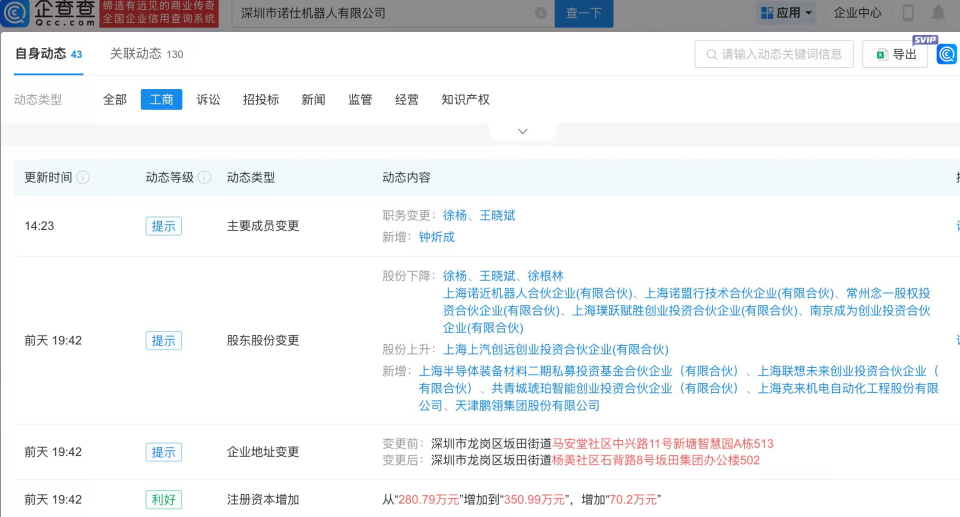Switch to the 关联动态 tab
The height and width of the screenshot is (517, 960).
coord(146,54)
